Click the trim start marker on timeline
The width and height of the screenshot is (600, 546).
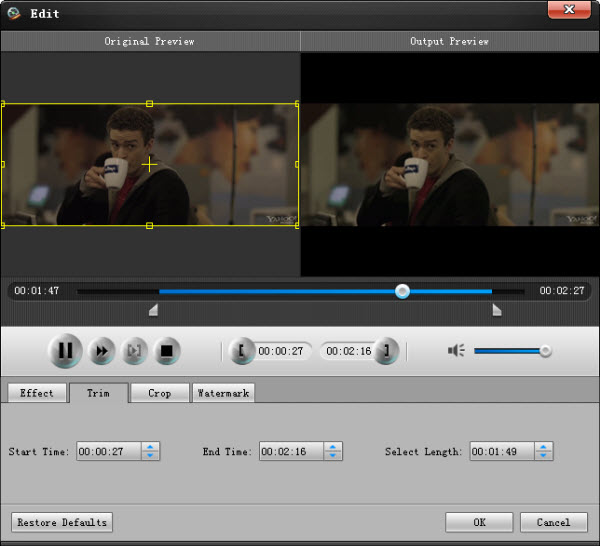point(153,310)
